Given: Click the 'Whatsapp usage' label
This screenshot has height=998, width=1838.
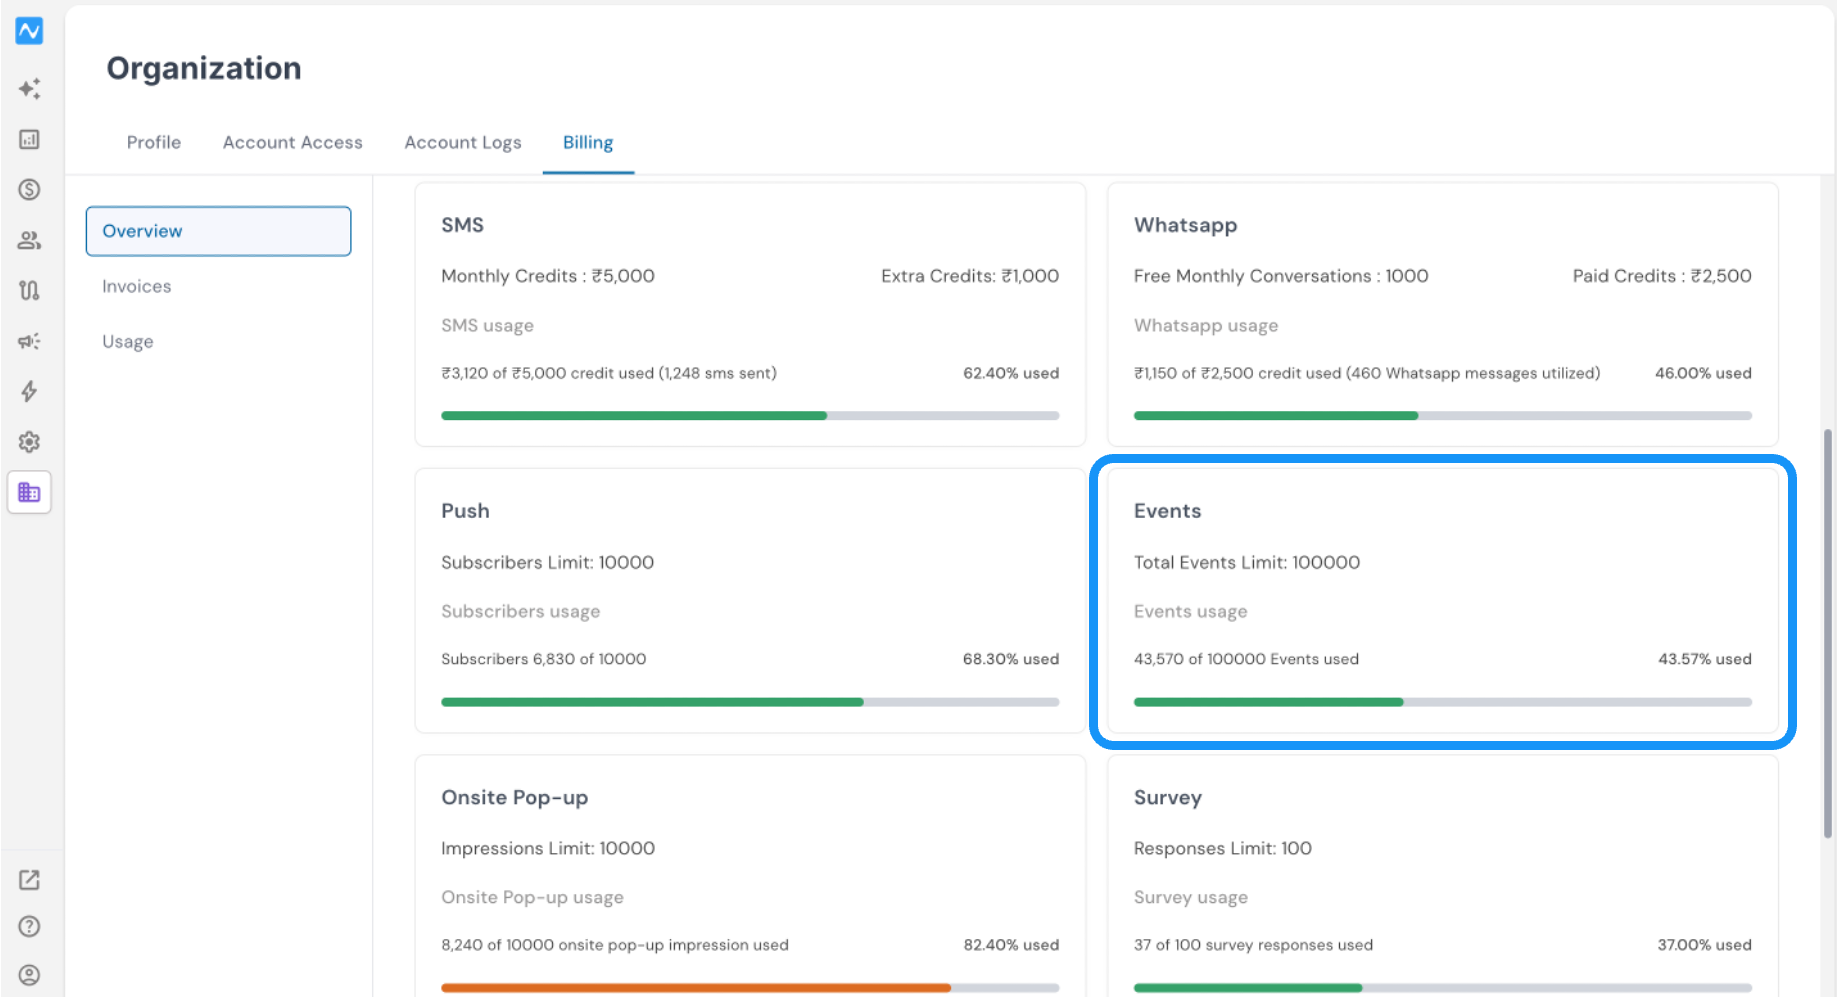Looking at the screenshot, I should coord(1206,325).
